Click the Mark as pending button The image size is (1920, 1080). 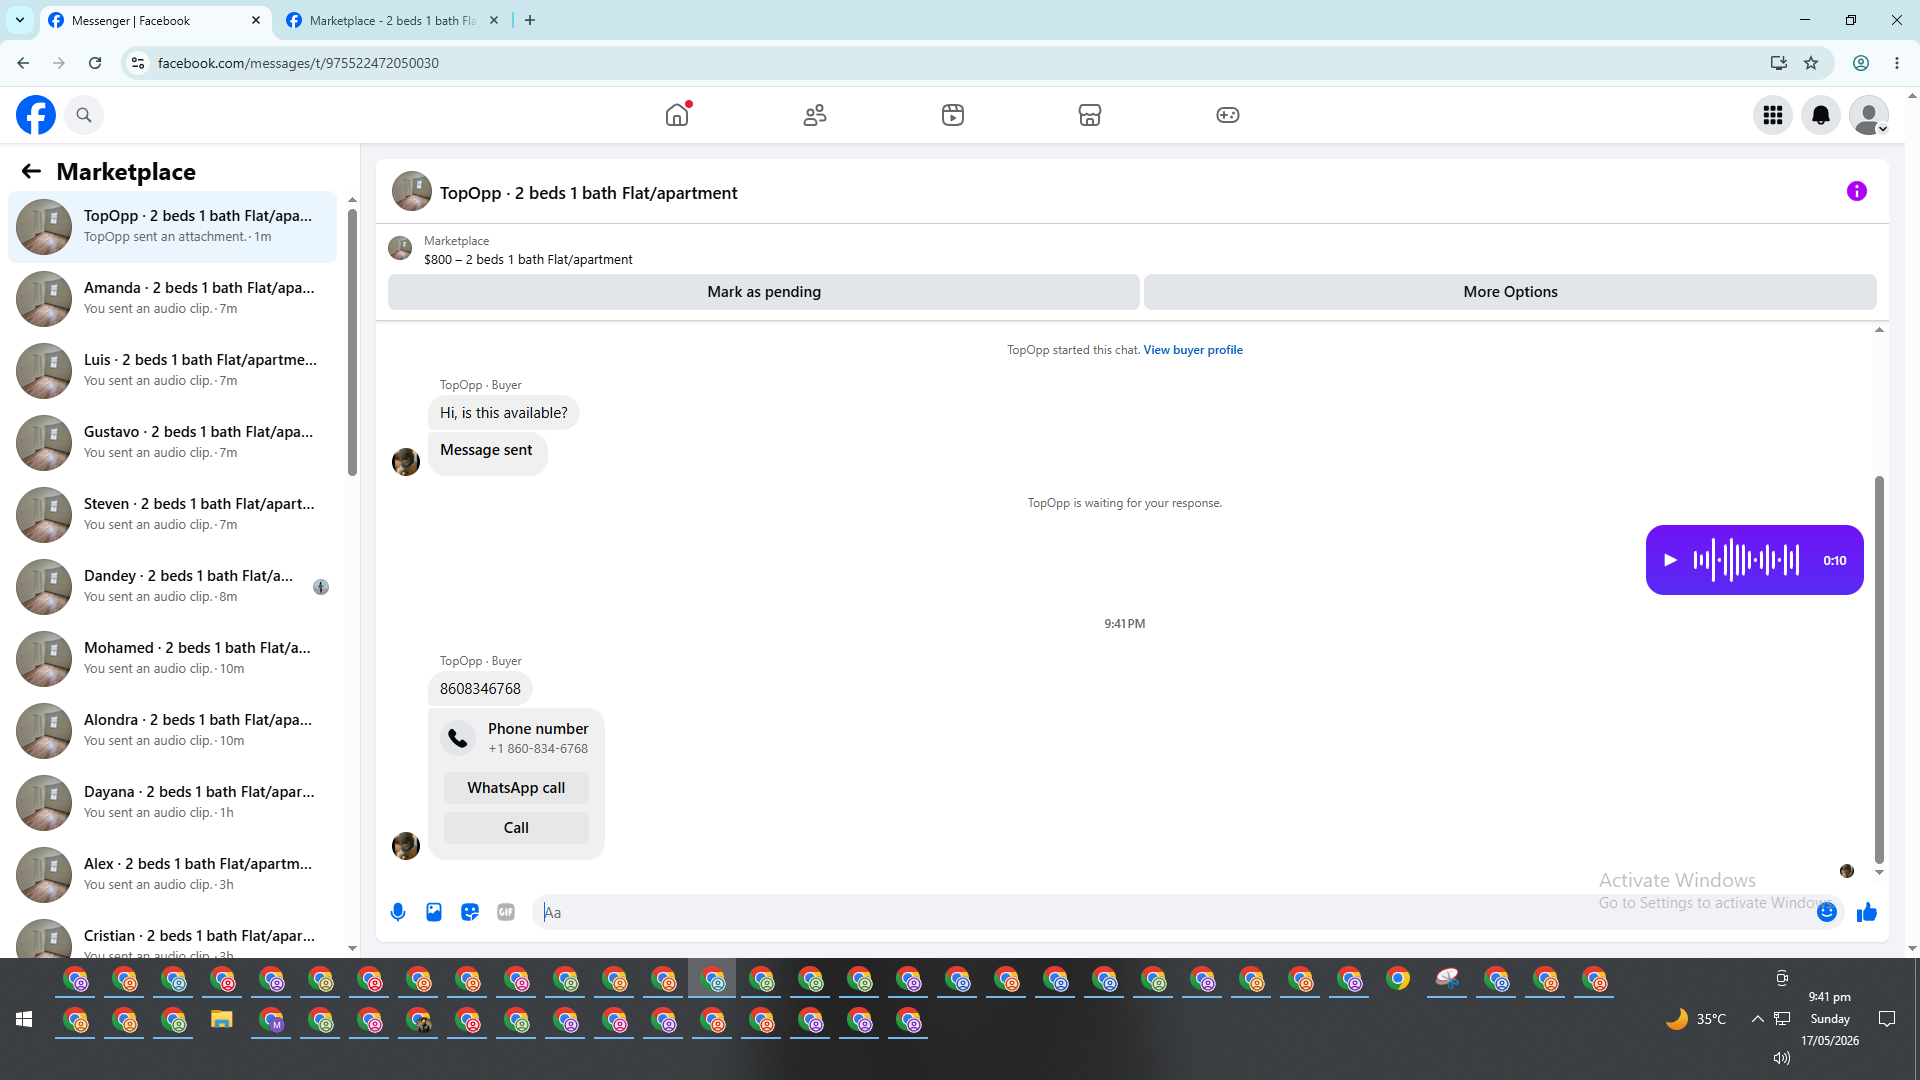click(764, 292)
